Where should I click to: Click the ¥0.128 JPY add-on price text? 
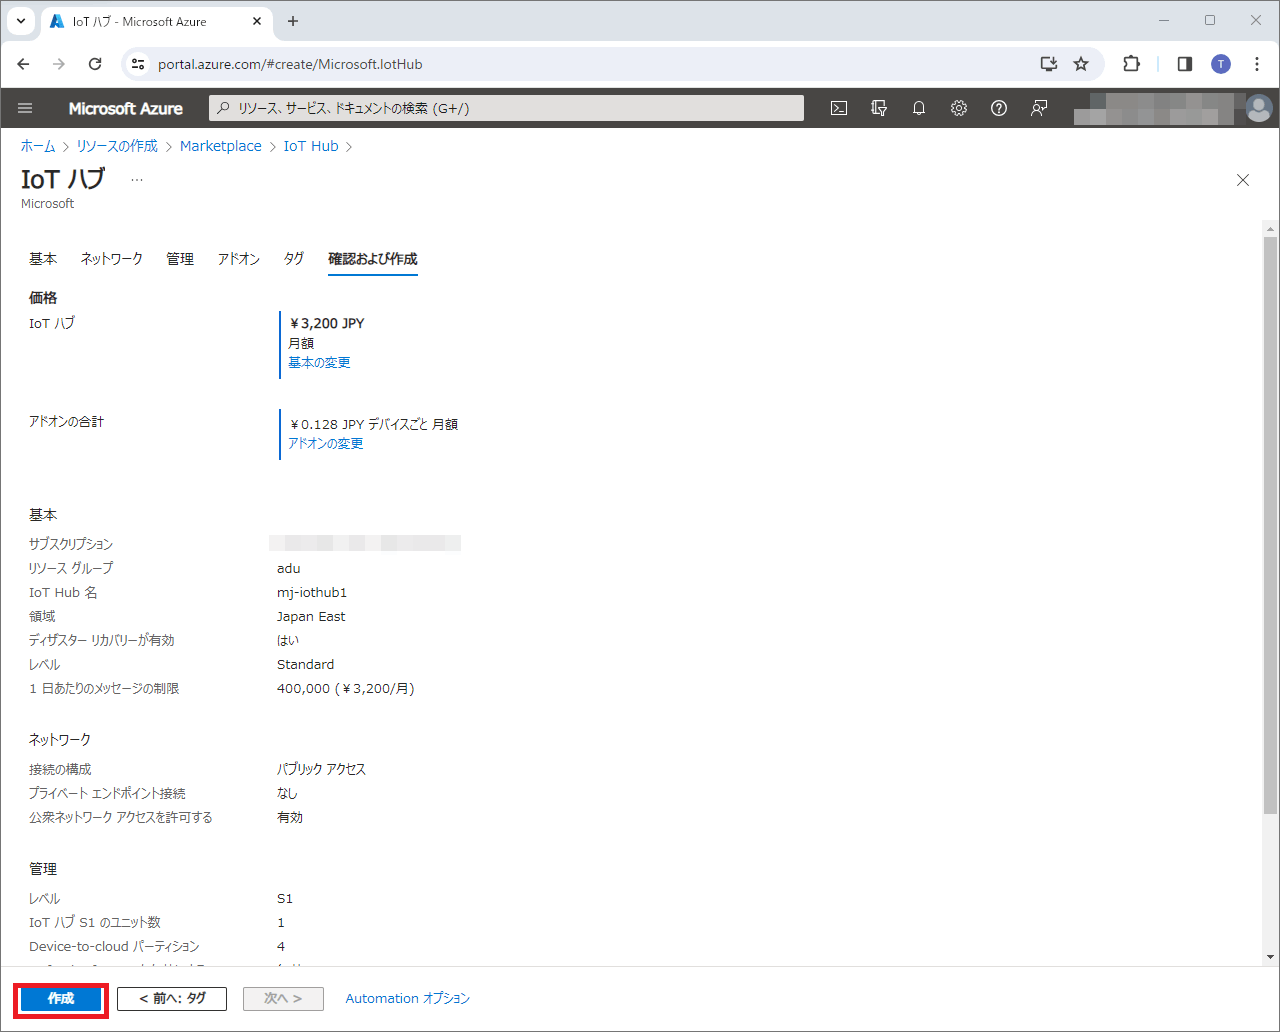click(373, 424)
